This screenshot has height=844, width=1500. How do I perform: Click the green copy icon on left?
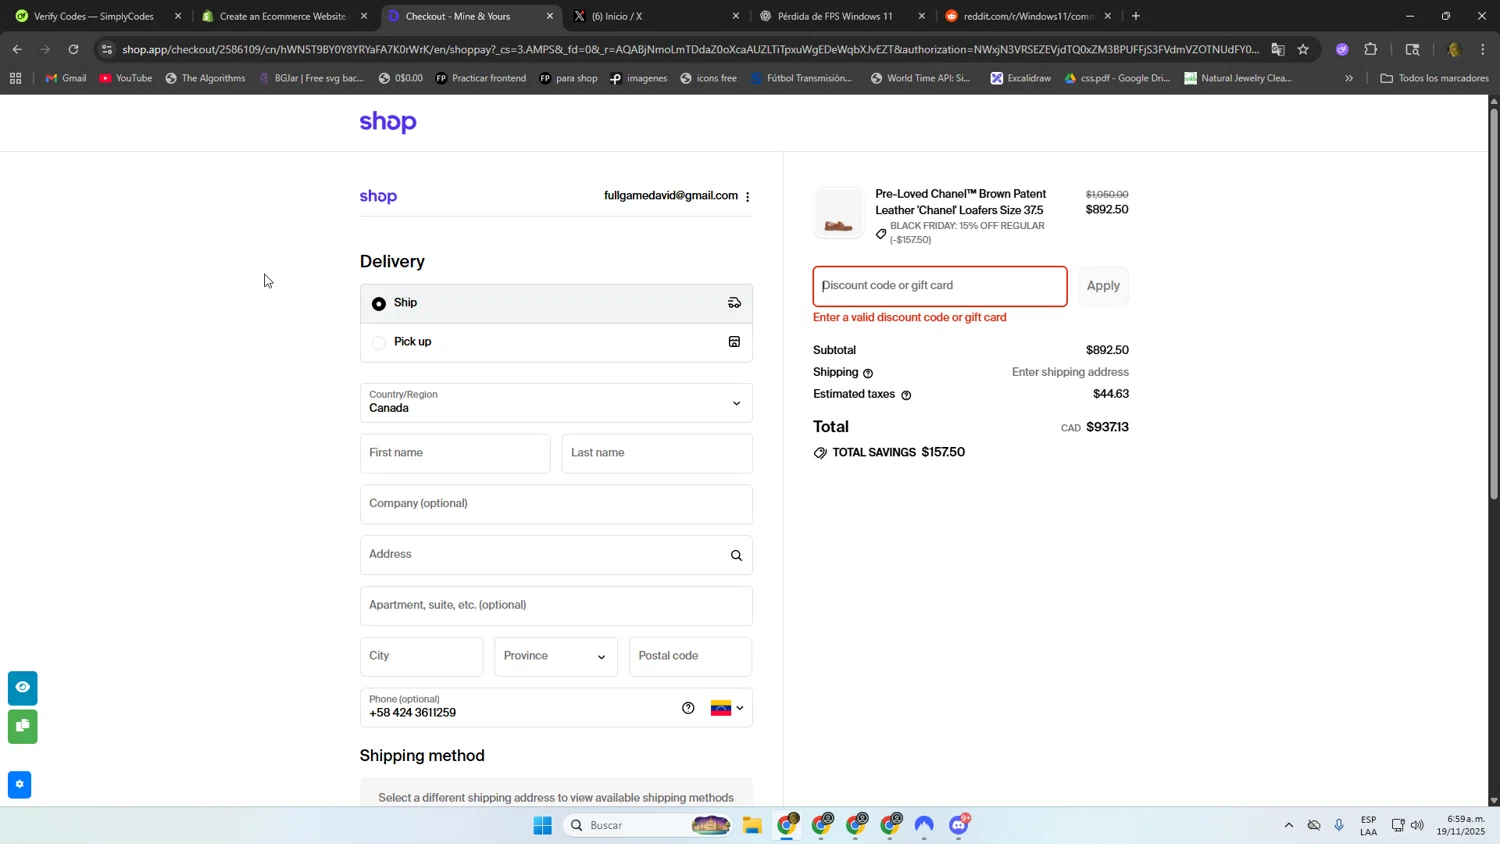point(22,726)
